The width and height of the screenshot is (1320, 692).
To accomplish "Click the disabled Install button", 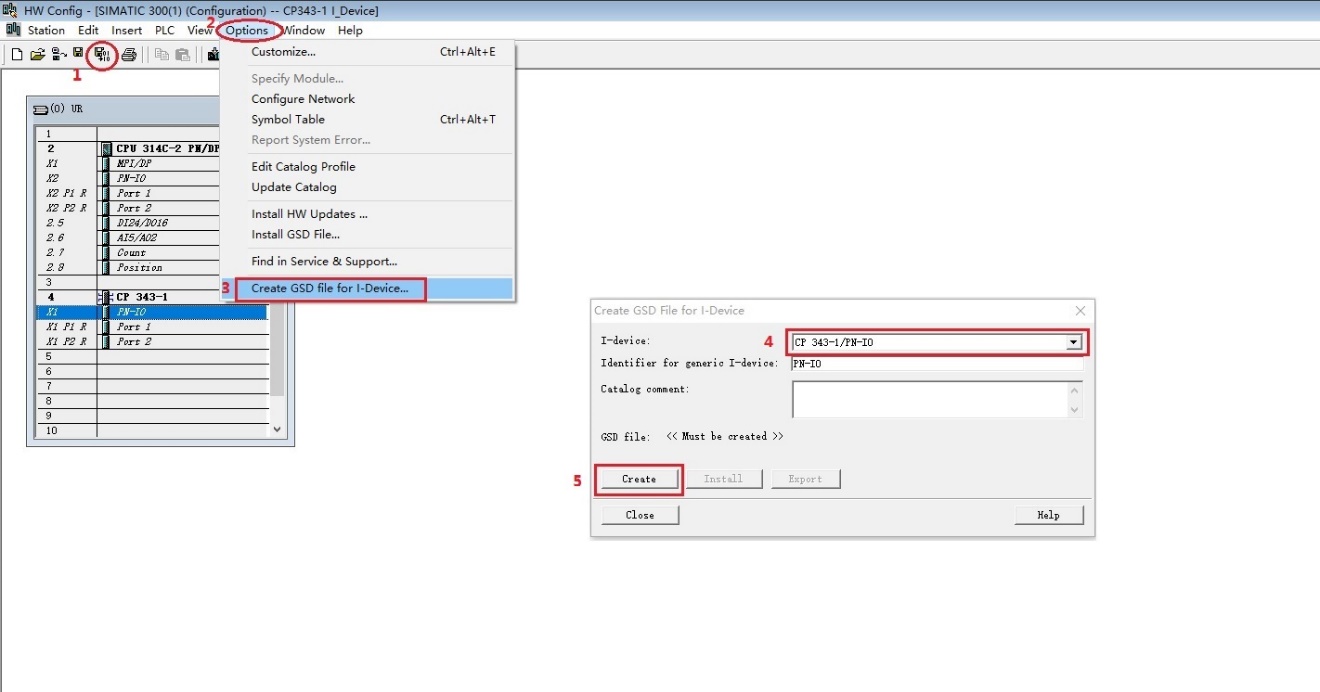I will click(x=723, y=479).
